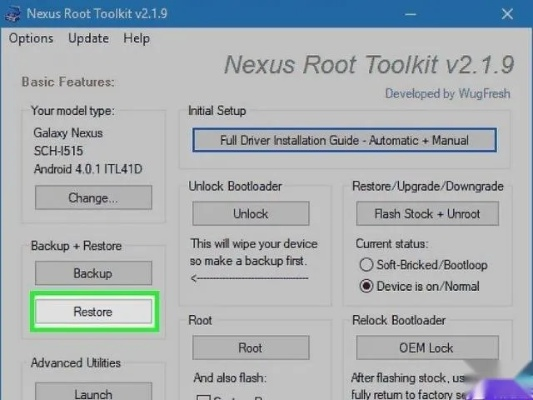This screenshot has width=533, height=400.
Task: Click the Flash Stock + Unroot button
Action: click(427, 213)
